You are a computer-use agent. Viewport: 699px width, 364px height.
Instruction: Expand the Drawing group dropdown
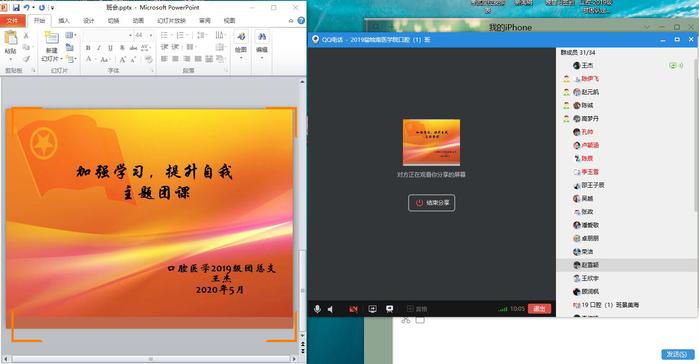[241, 57]
